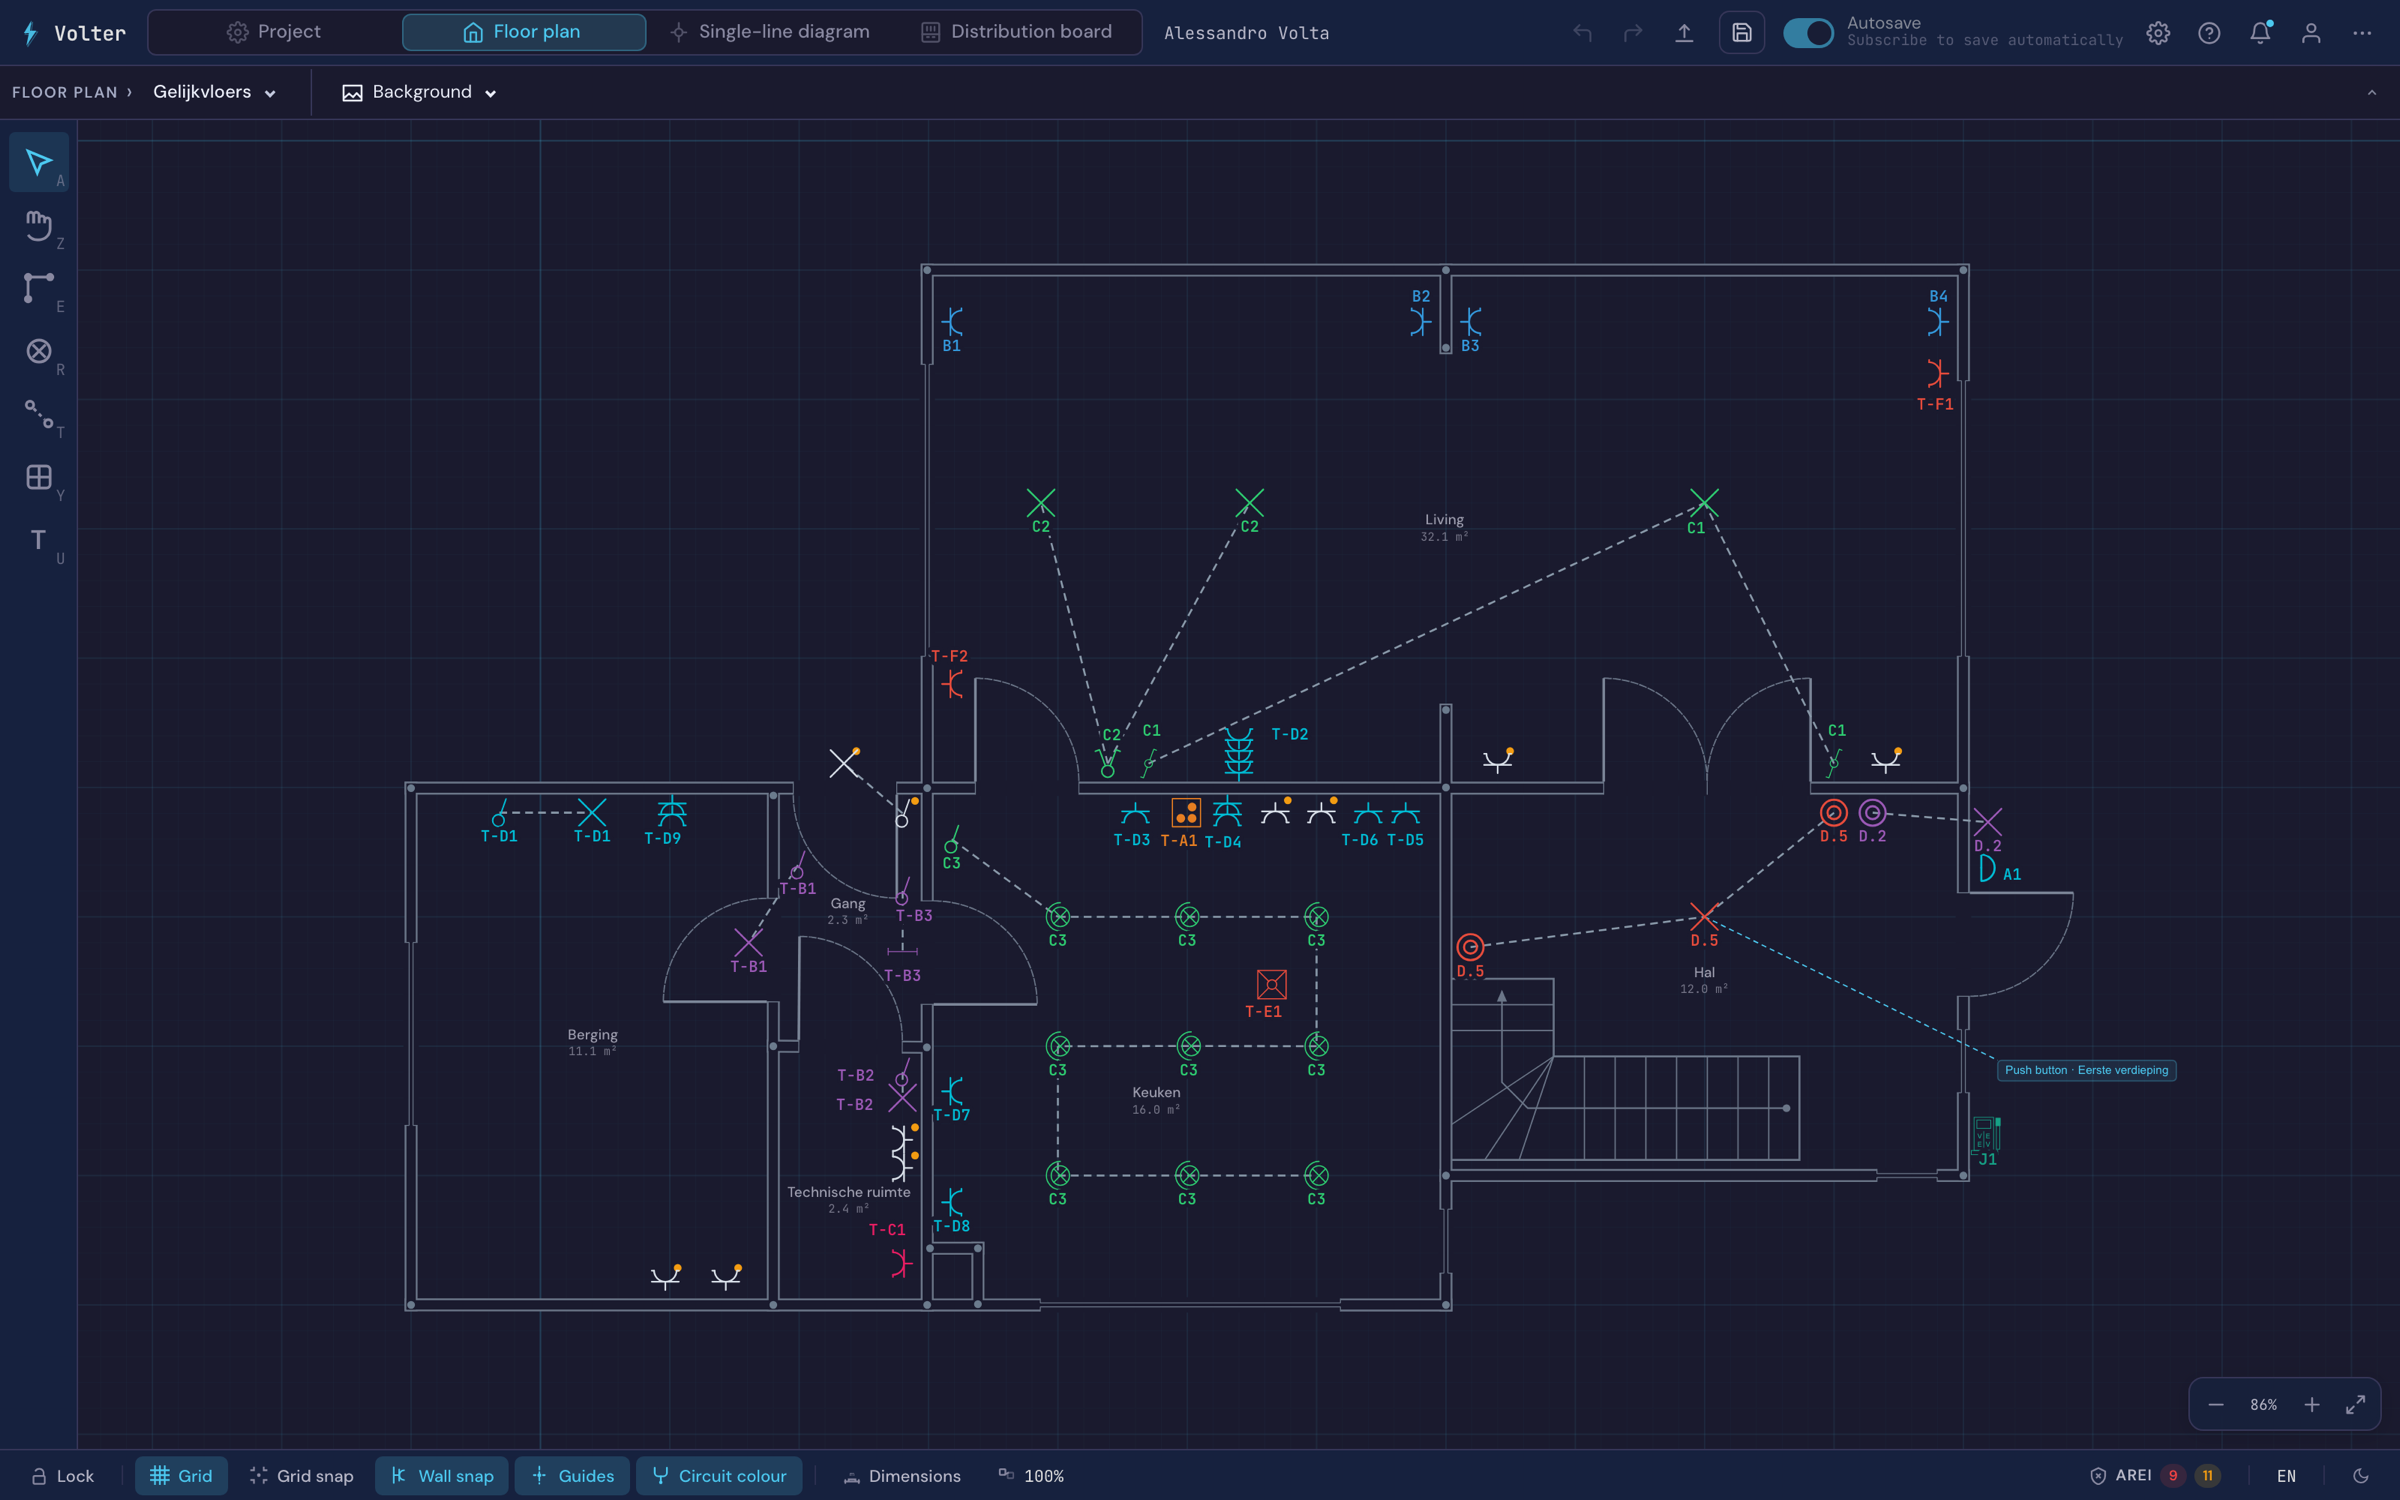
Task: Fit drawing to screen expand icon
Action: click(x=2355, y=1405)
